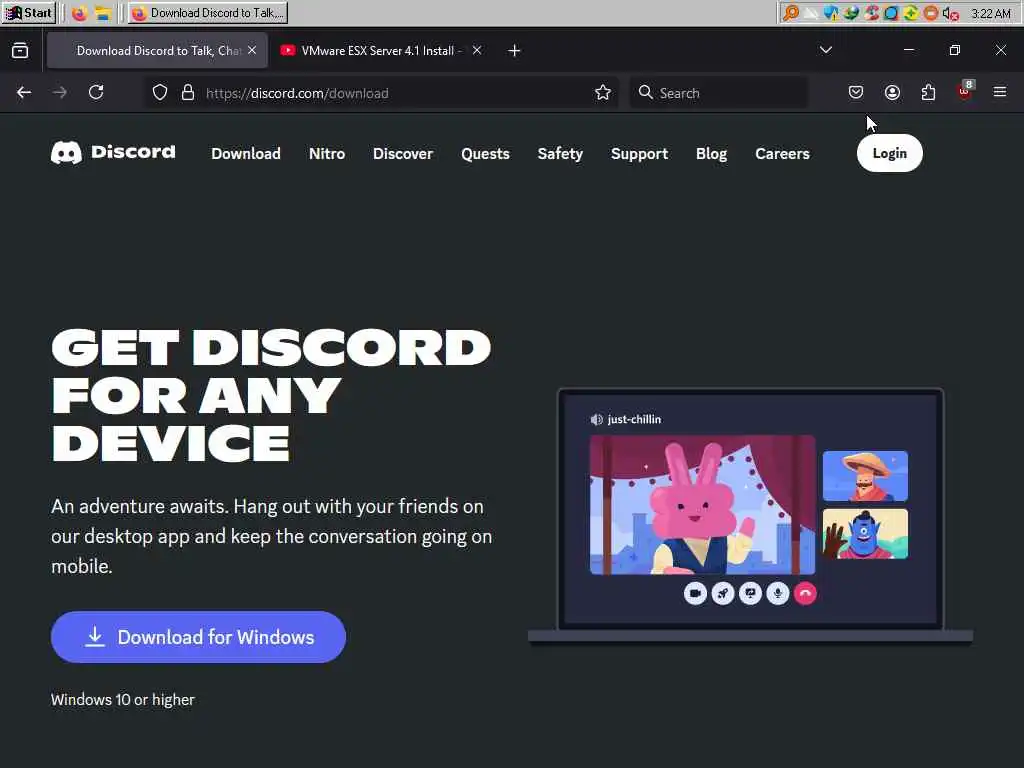Open the Firefox hamburger application menu
1024x768 pixels.
click(x=1000, y=92)
